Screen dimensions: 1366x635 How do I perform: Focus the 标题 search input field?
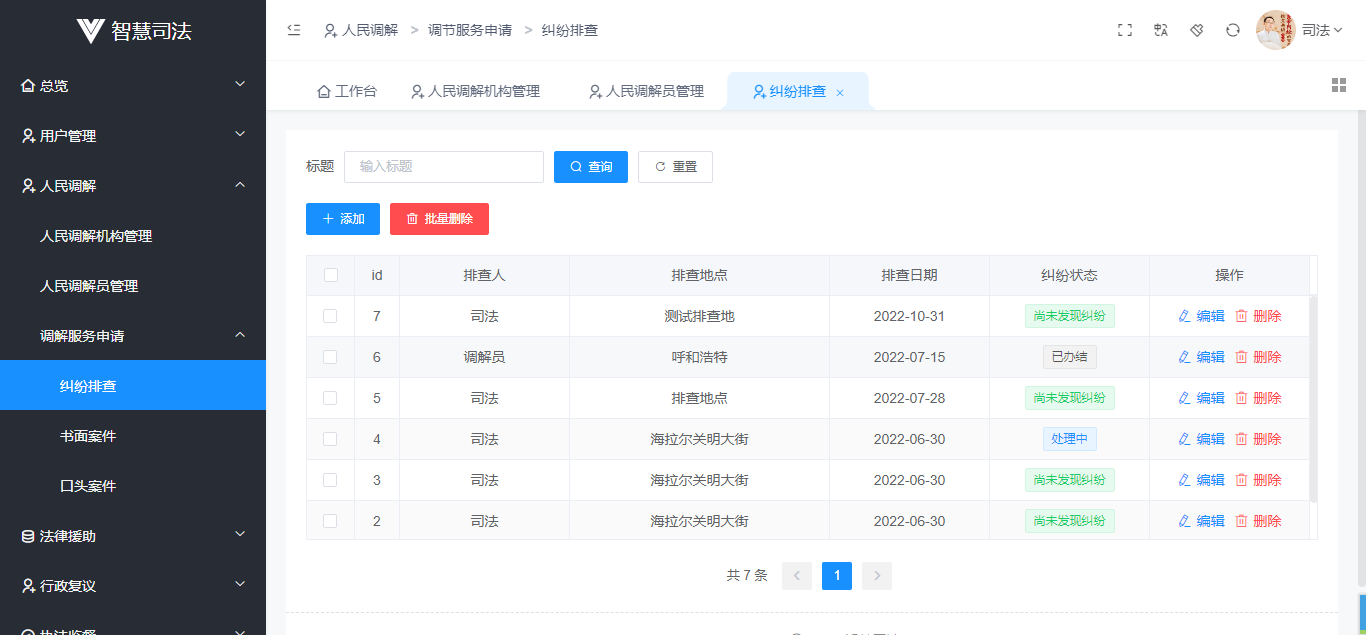pos(444,167)
